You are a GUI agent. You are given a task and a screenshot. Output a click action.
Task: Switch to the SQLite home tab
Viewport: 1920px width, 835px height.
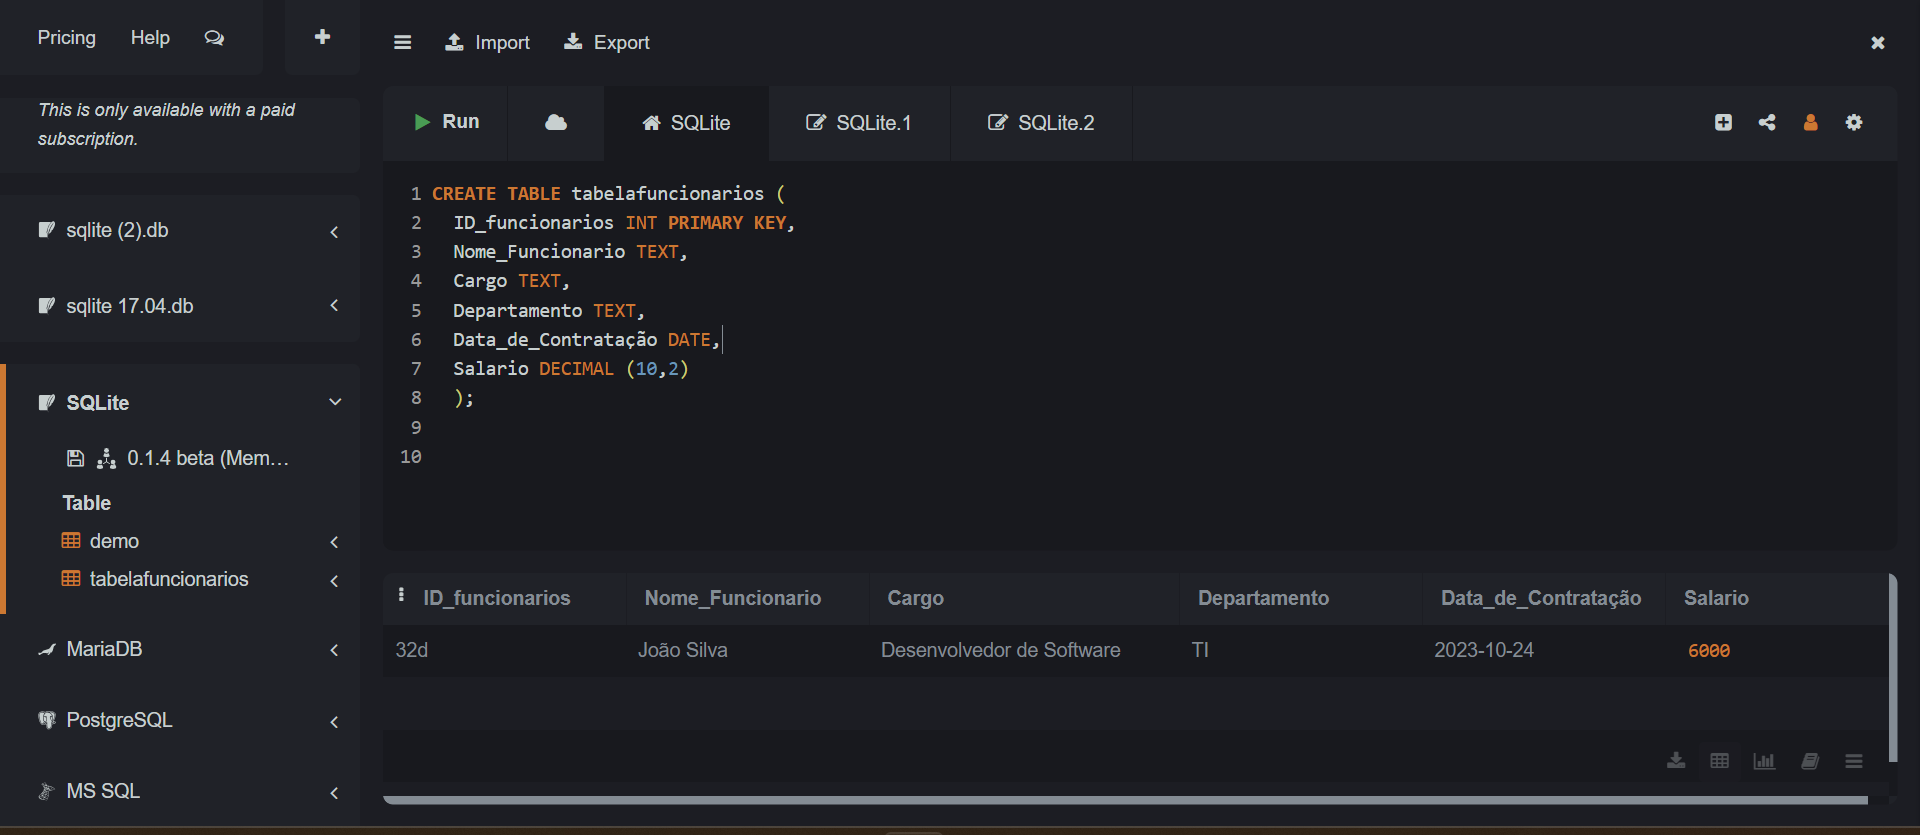pos(686,123)
